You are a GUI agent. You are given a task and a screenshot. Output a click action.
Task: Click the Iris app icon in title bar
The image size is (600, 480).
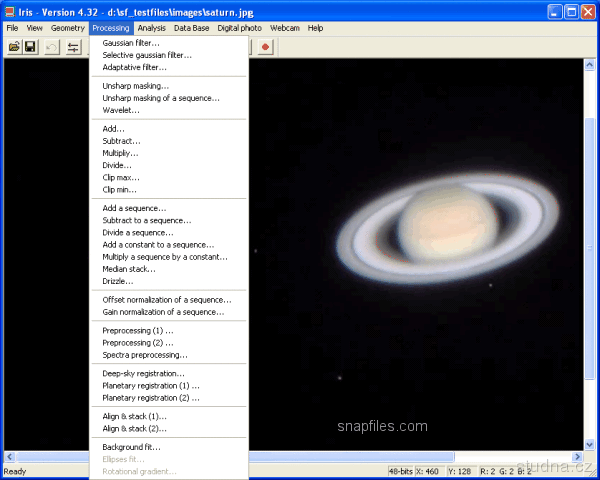(x=10, y=12)
